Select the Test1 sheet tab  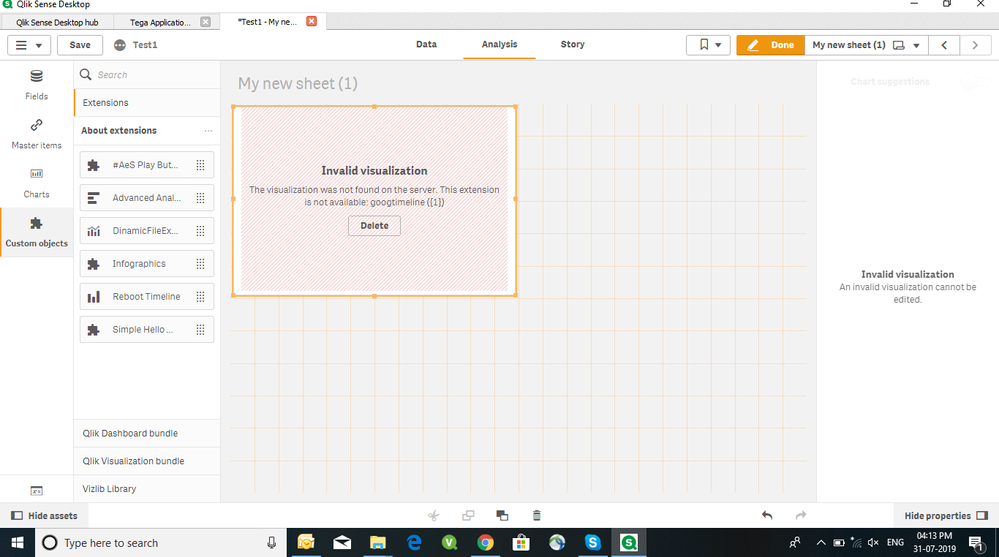[267, 22]
